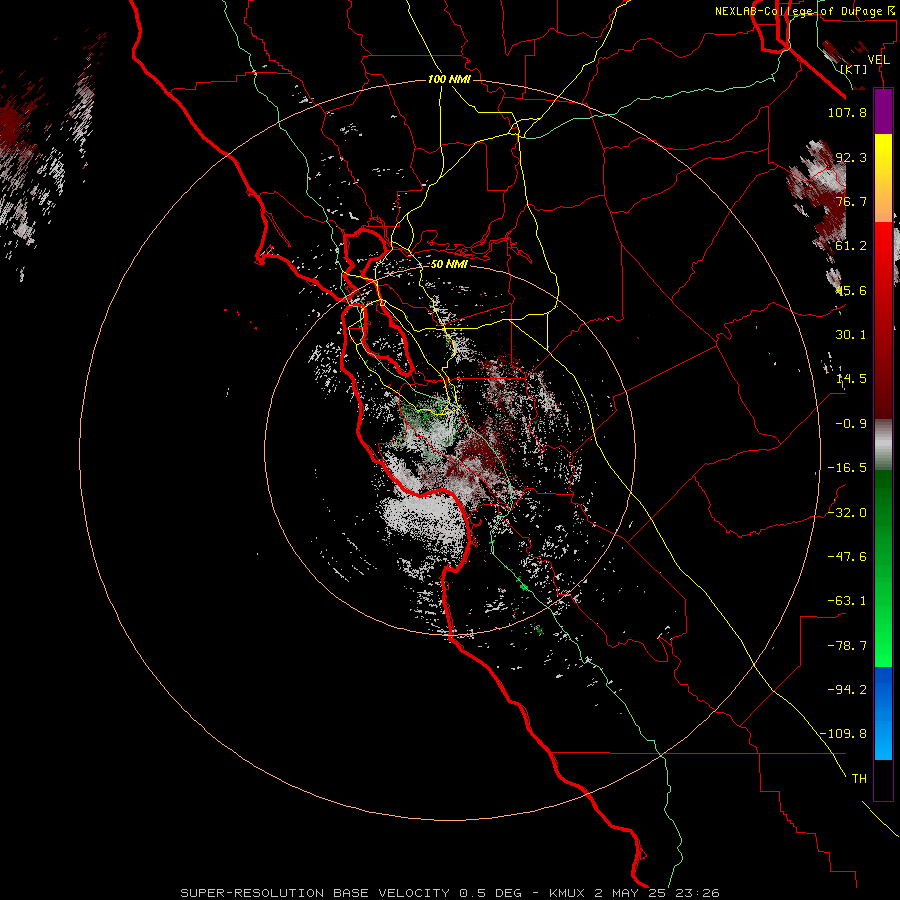Pick the black TH segment of the scale
The image size is (900, 900).
point(883,780)
